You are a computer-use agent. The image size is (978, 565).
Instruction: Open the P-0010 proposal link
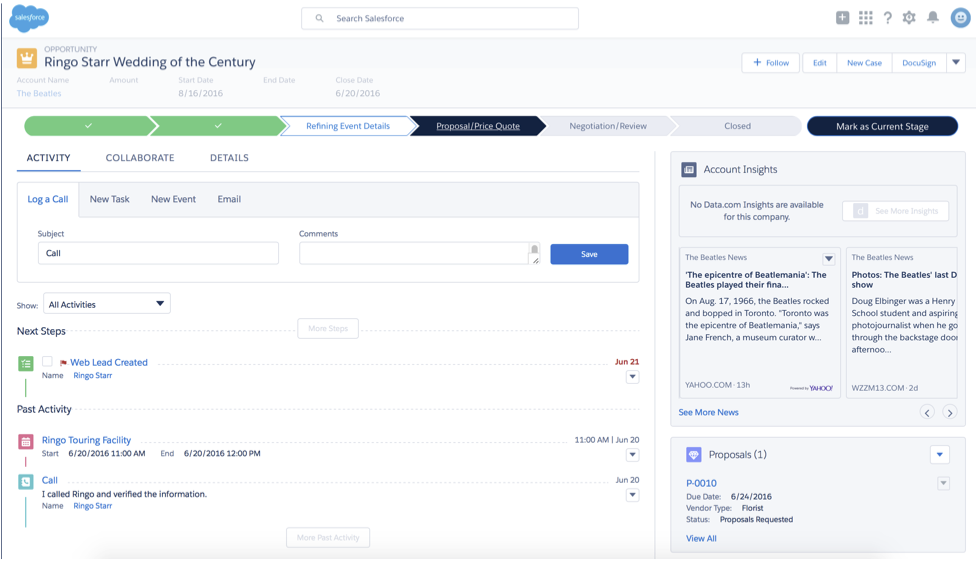701,483
